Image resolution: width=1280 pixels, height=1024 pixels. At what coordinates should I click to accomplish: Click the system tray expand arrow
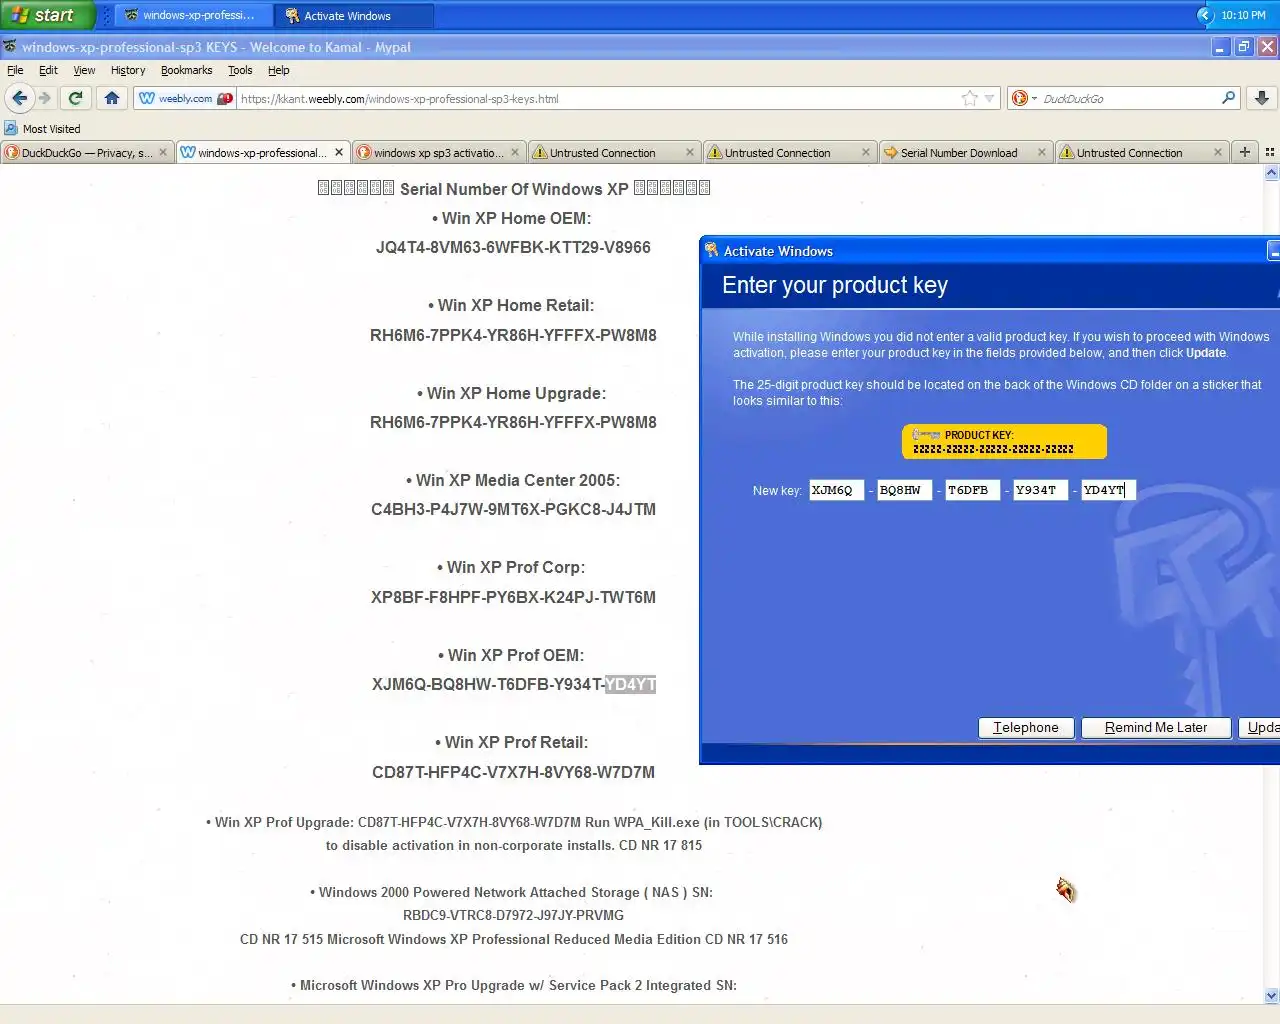1205,15
